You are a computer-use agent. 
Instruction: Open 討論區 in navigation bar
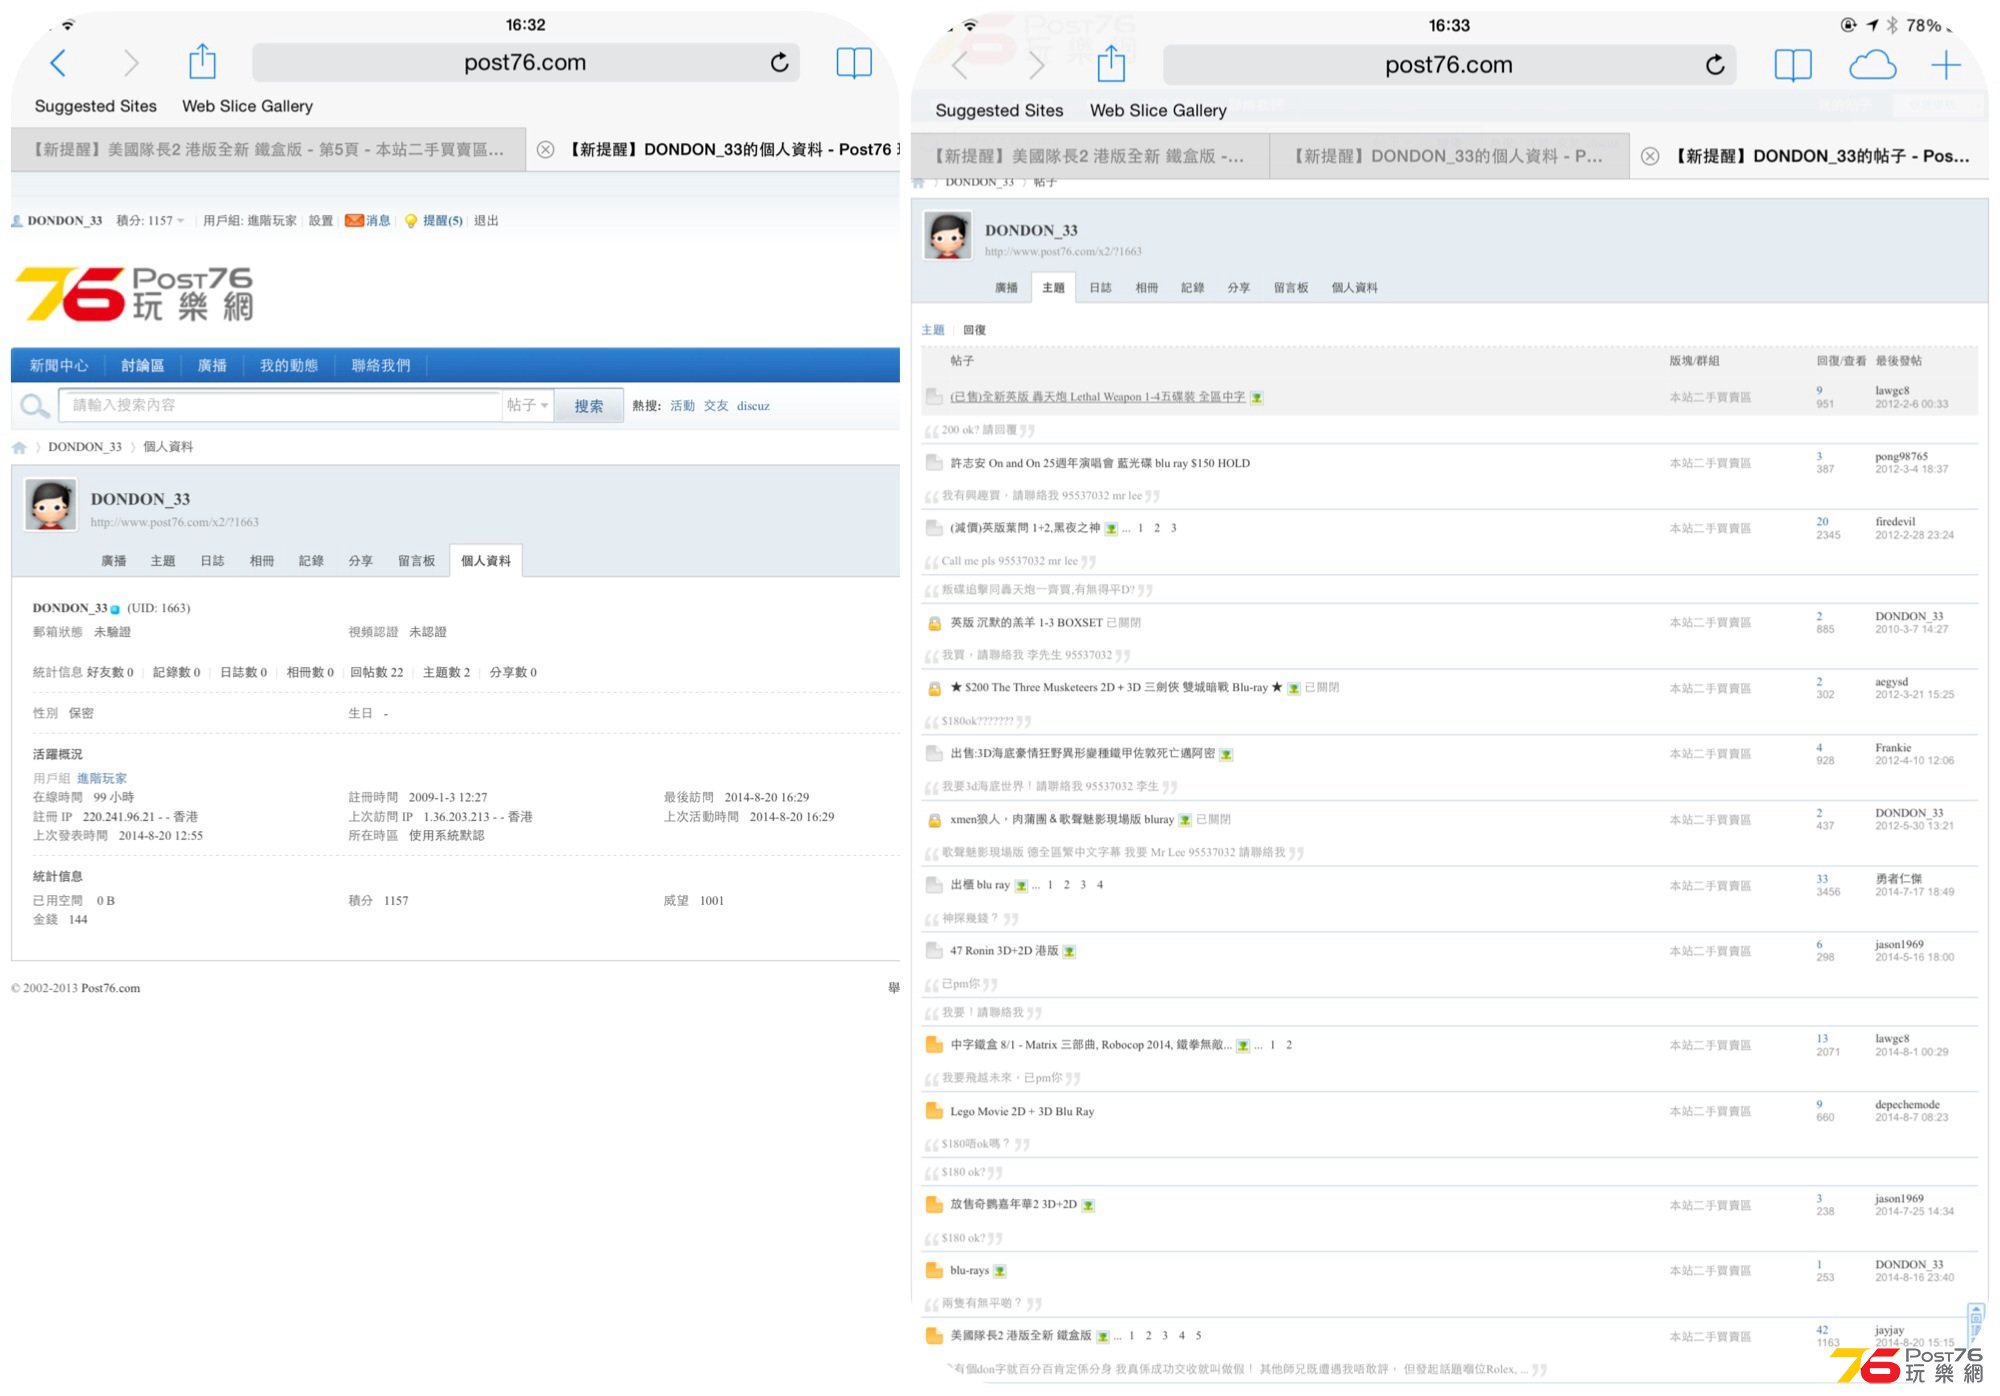142,366
